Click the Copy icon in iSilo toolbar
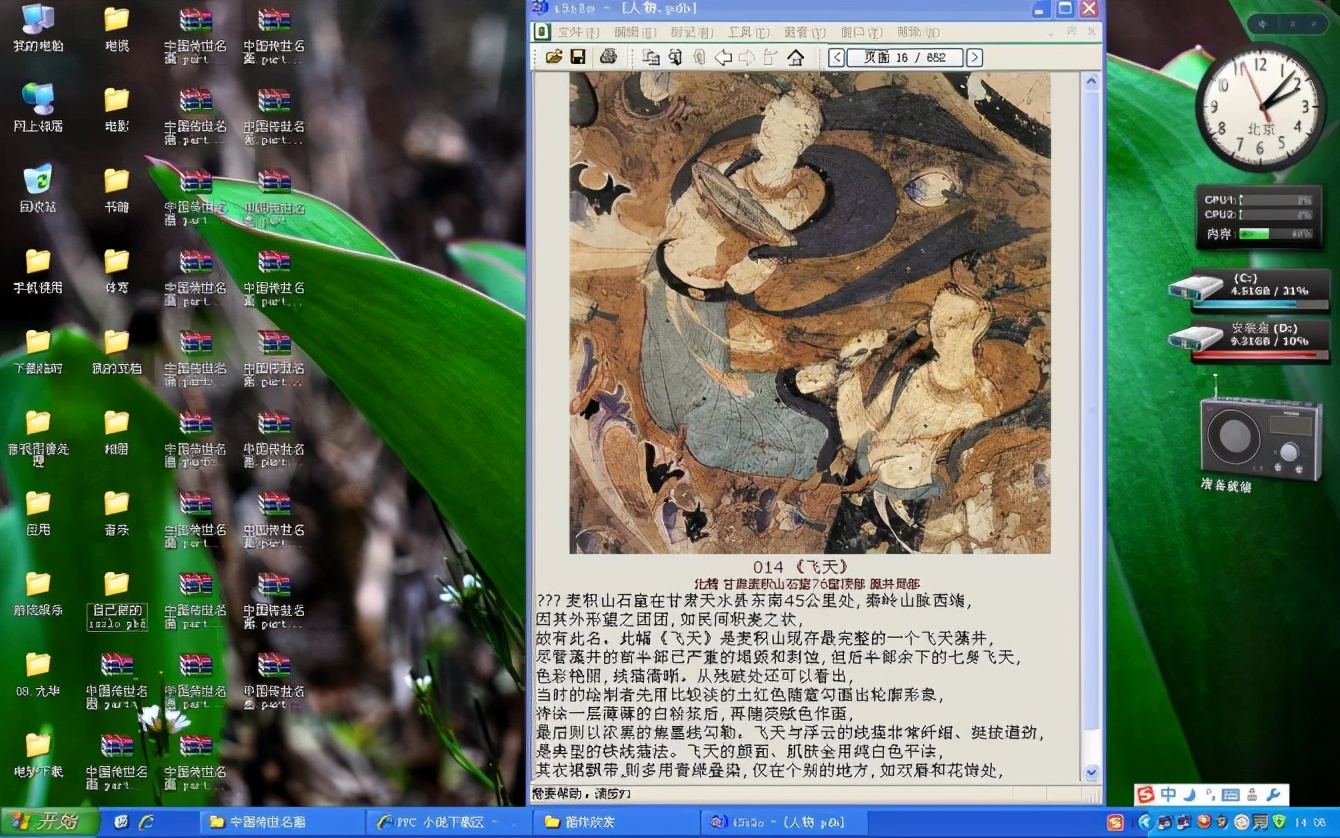 [651, 57]
